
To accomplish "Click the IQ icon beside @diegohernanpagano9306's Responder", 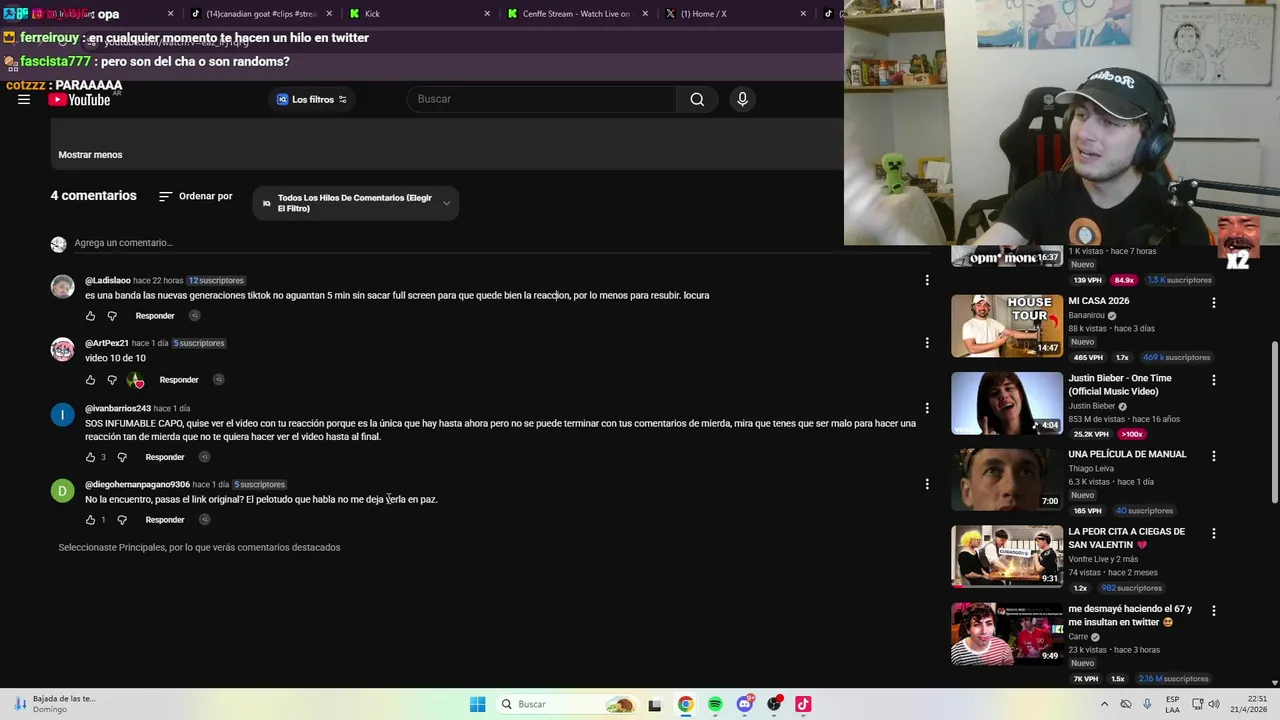I will click(204, 520).
